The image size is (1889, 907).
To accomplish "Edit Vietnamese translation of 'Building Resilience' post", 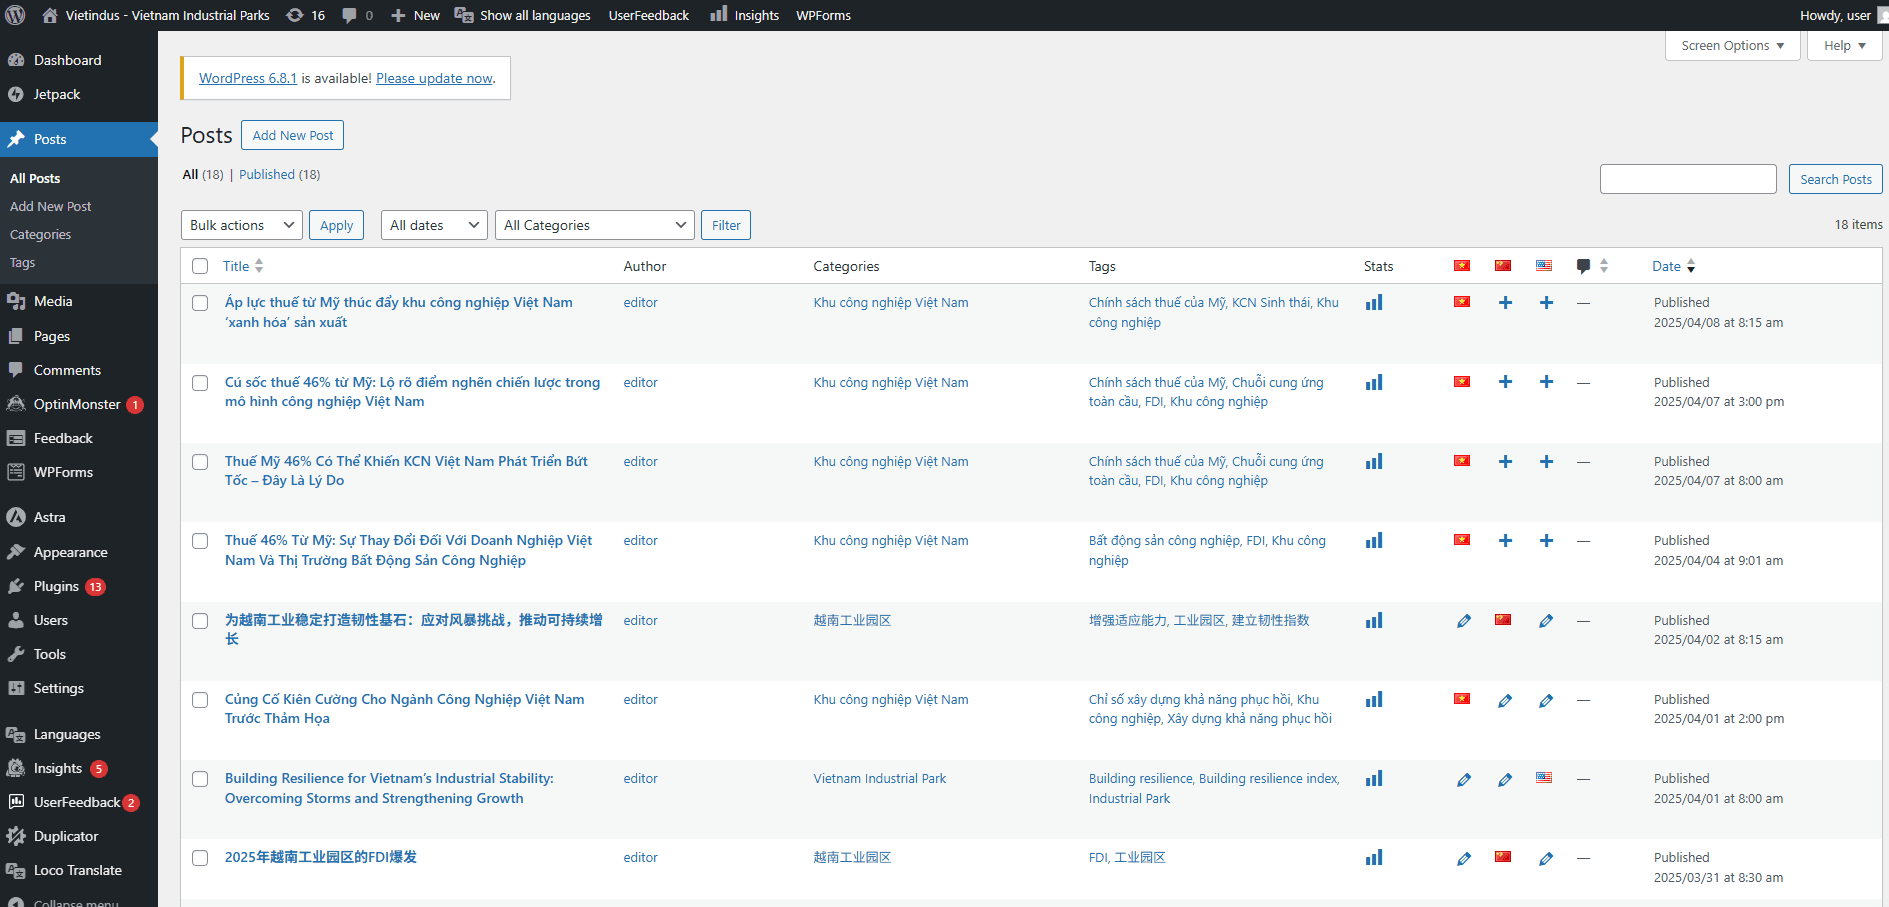I will 1464,779.
